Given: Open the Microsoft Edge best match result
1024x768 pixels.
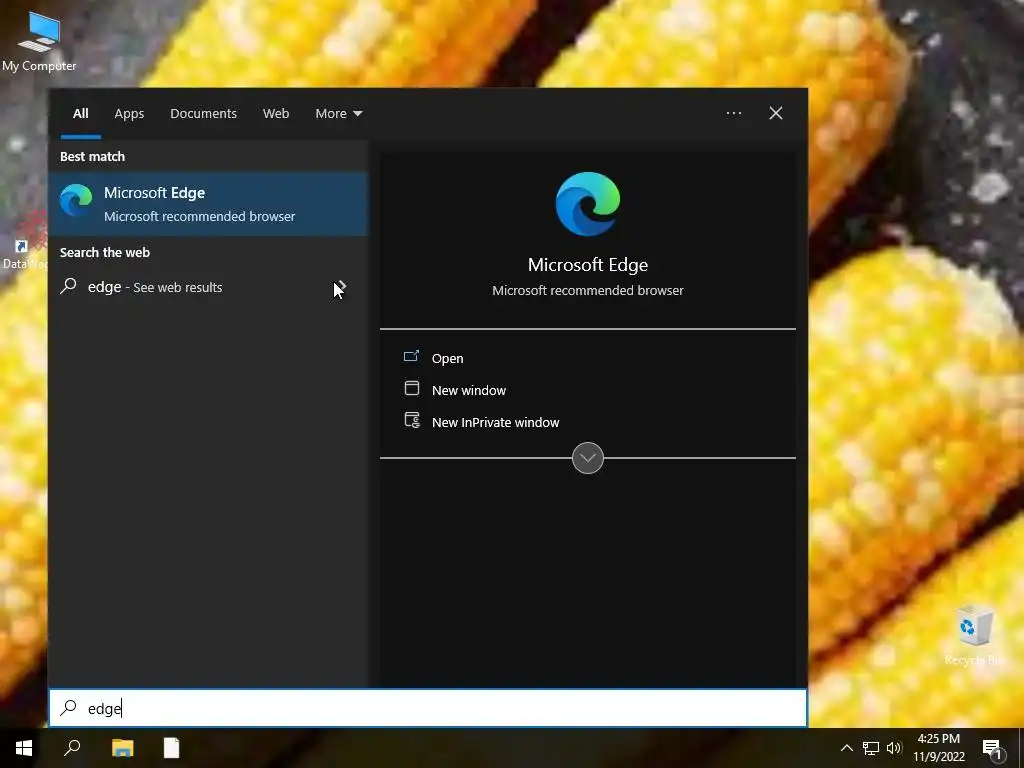Looking at the screenshot, I should (208, 204).
